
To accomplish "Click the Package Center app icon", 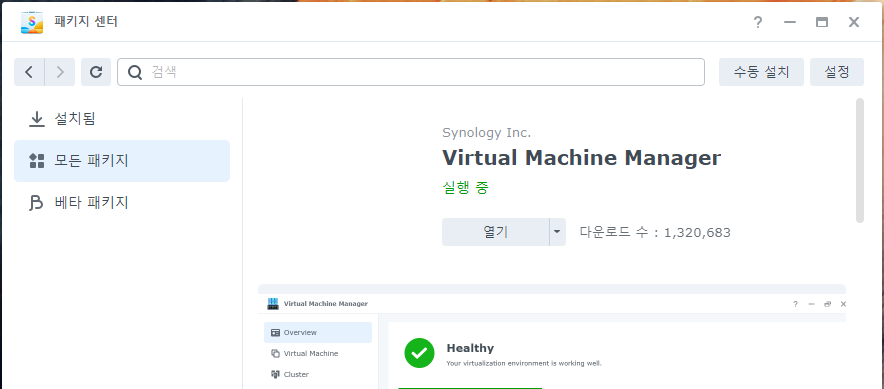I will [x=32, y=23].
